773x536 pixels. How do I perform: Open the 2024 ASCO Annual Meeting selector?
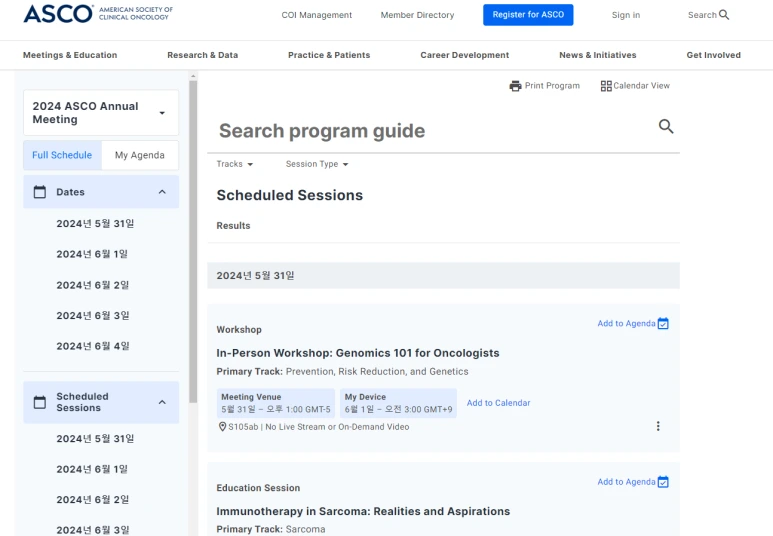click(101, 113)
